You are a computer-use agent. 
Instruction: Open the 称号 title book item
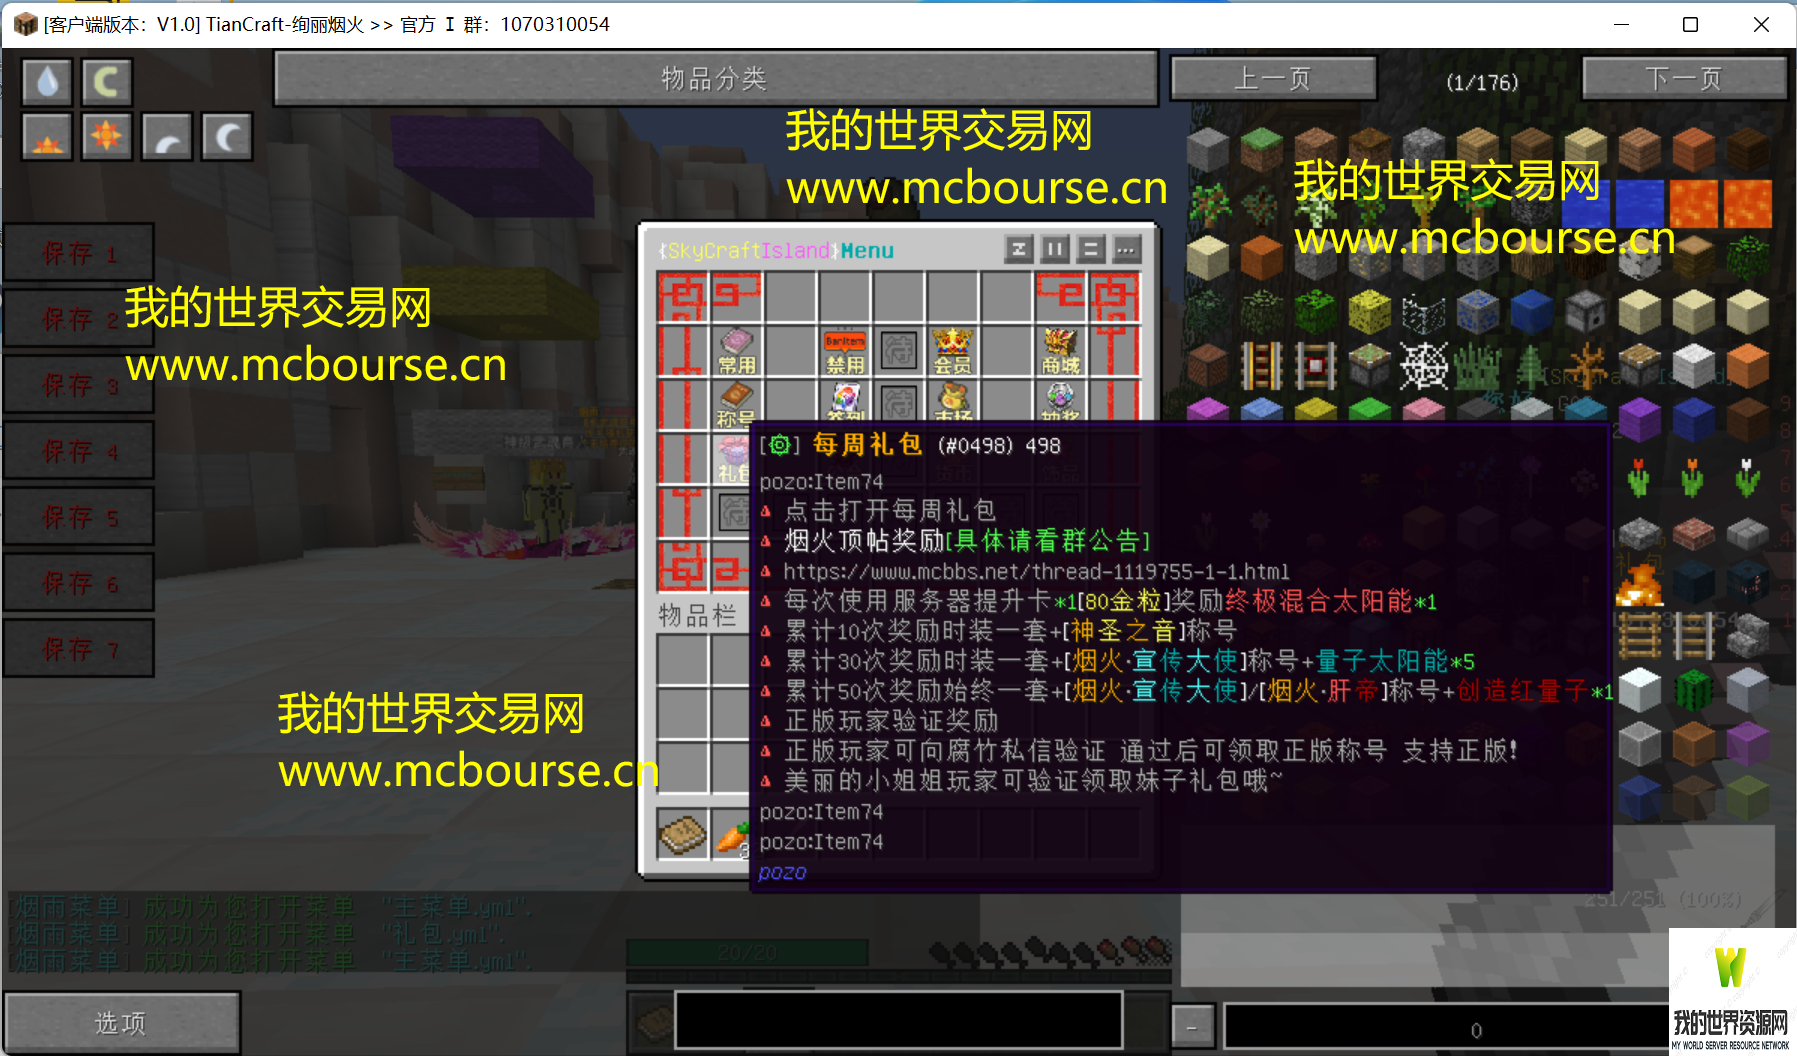point(737,403)
